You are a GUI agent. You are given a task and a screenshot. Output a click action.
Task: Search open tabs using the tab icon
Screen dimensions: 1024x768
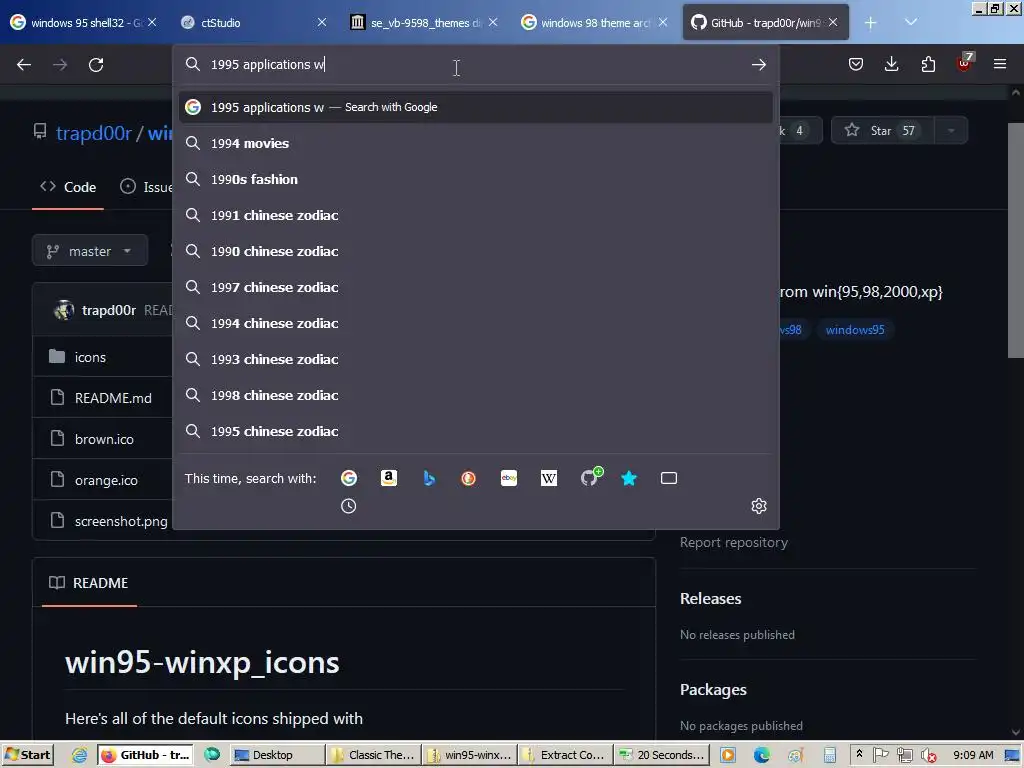click(669, 478)
